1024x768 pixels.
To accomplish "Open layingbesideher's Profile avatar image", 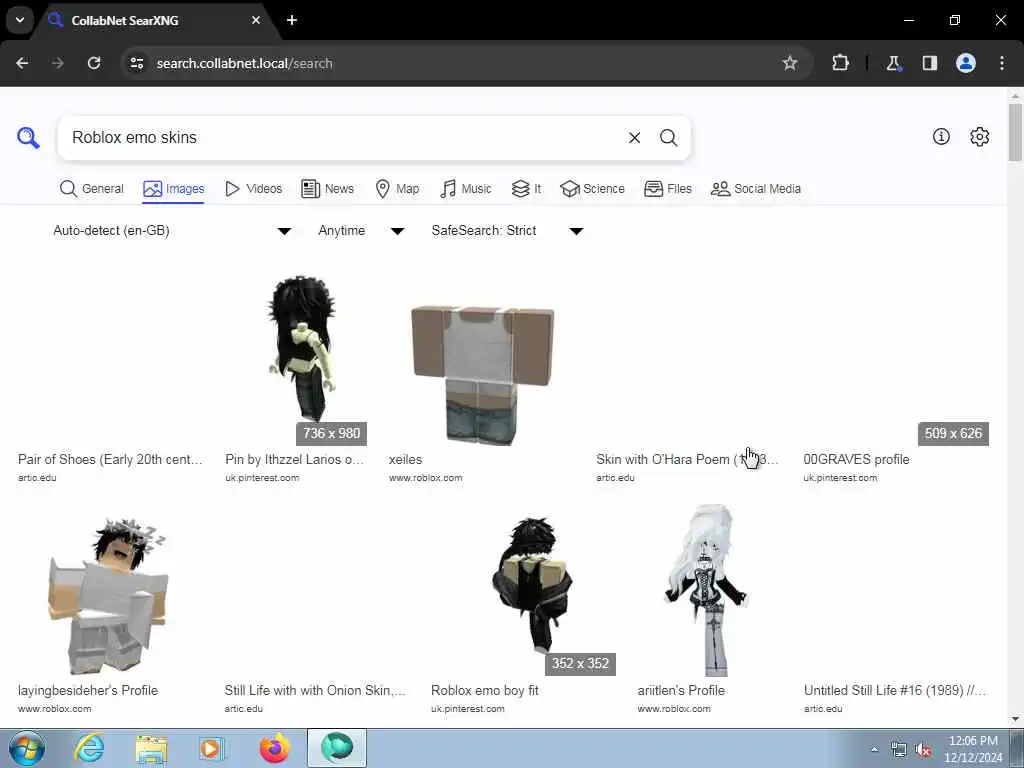I will [108, 594].
